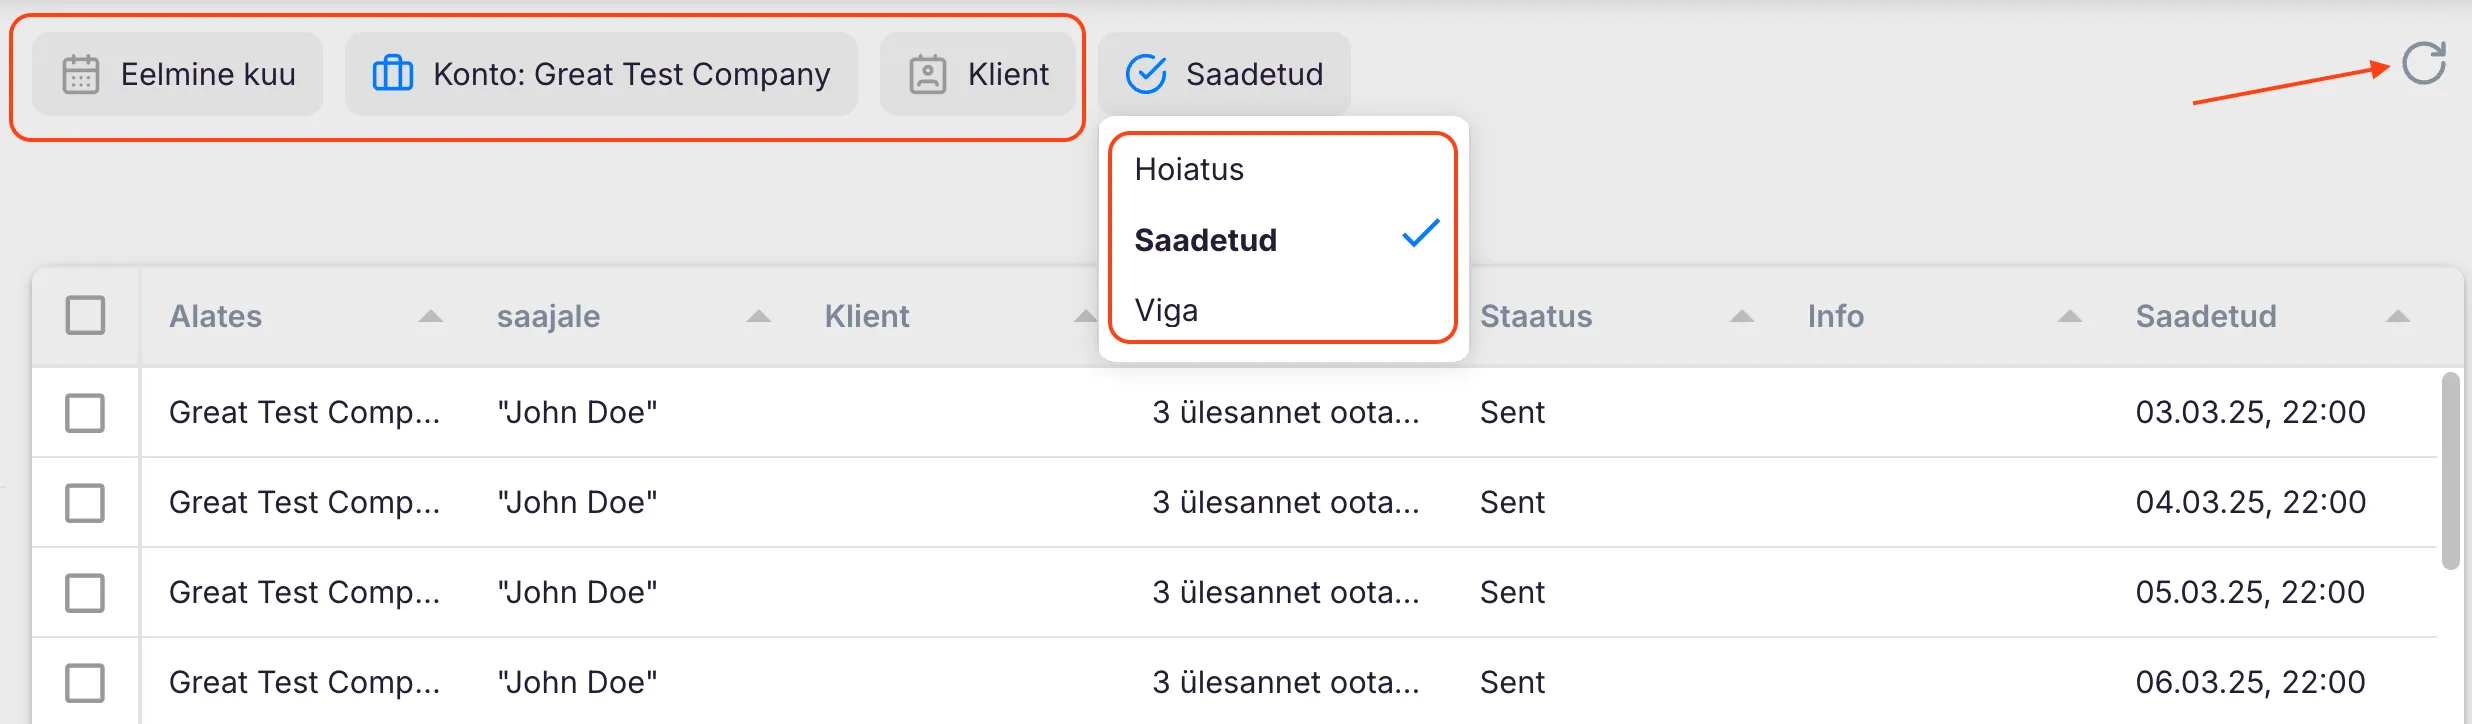
Task: Sort by the Staatus column arrow
Action: coord(1742,317)
